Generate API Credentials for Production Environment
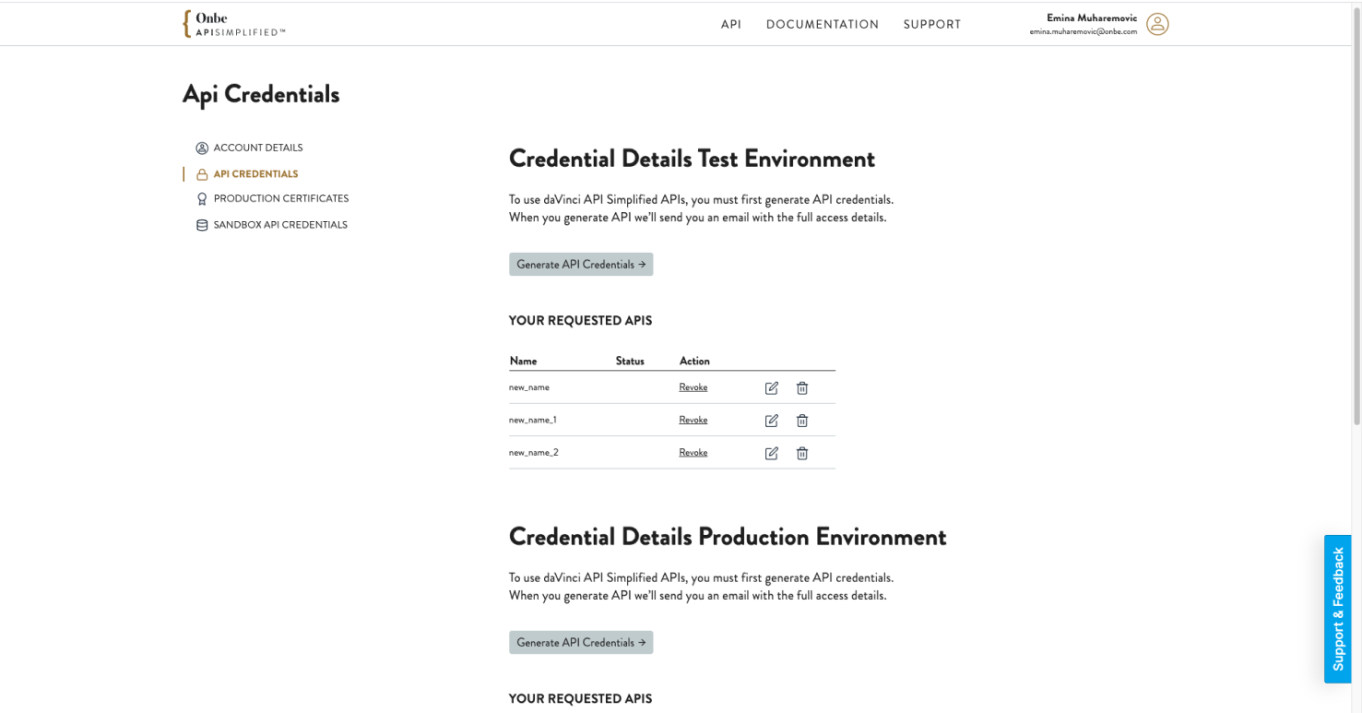1362x713 pixels. coord(581,643)
